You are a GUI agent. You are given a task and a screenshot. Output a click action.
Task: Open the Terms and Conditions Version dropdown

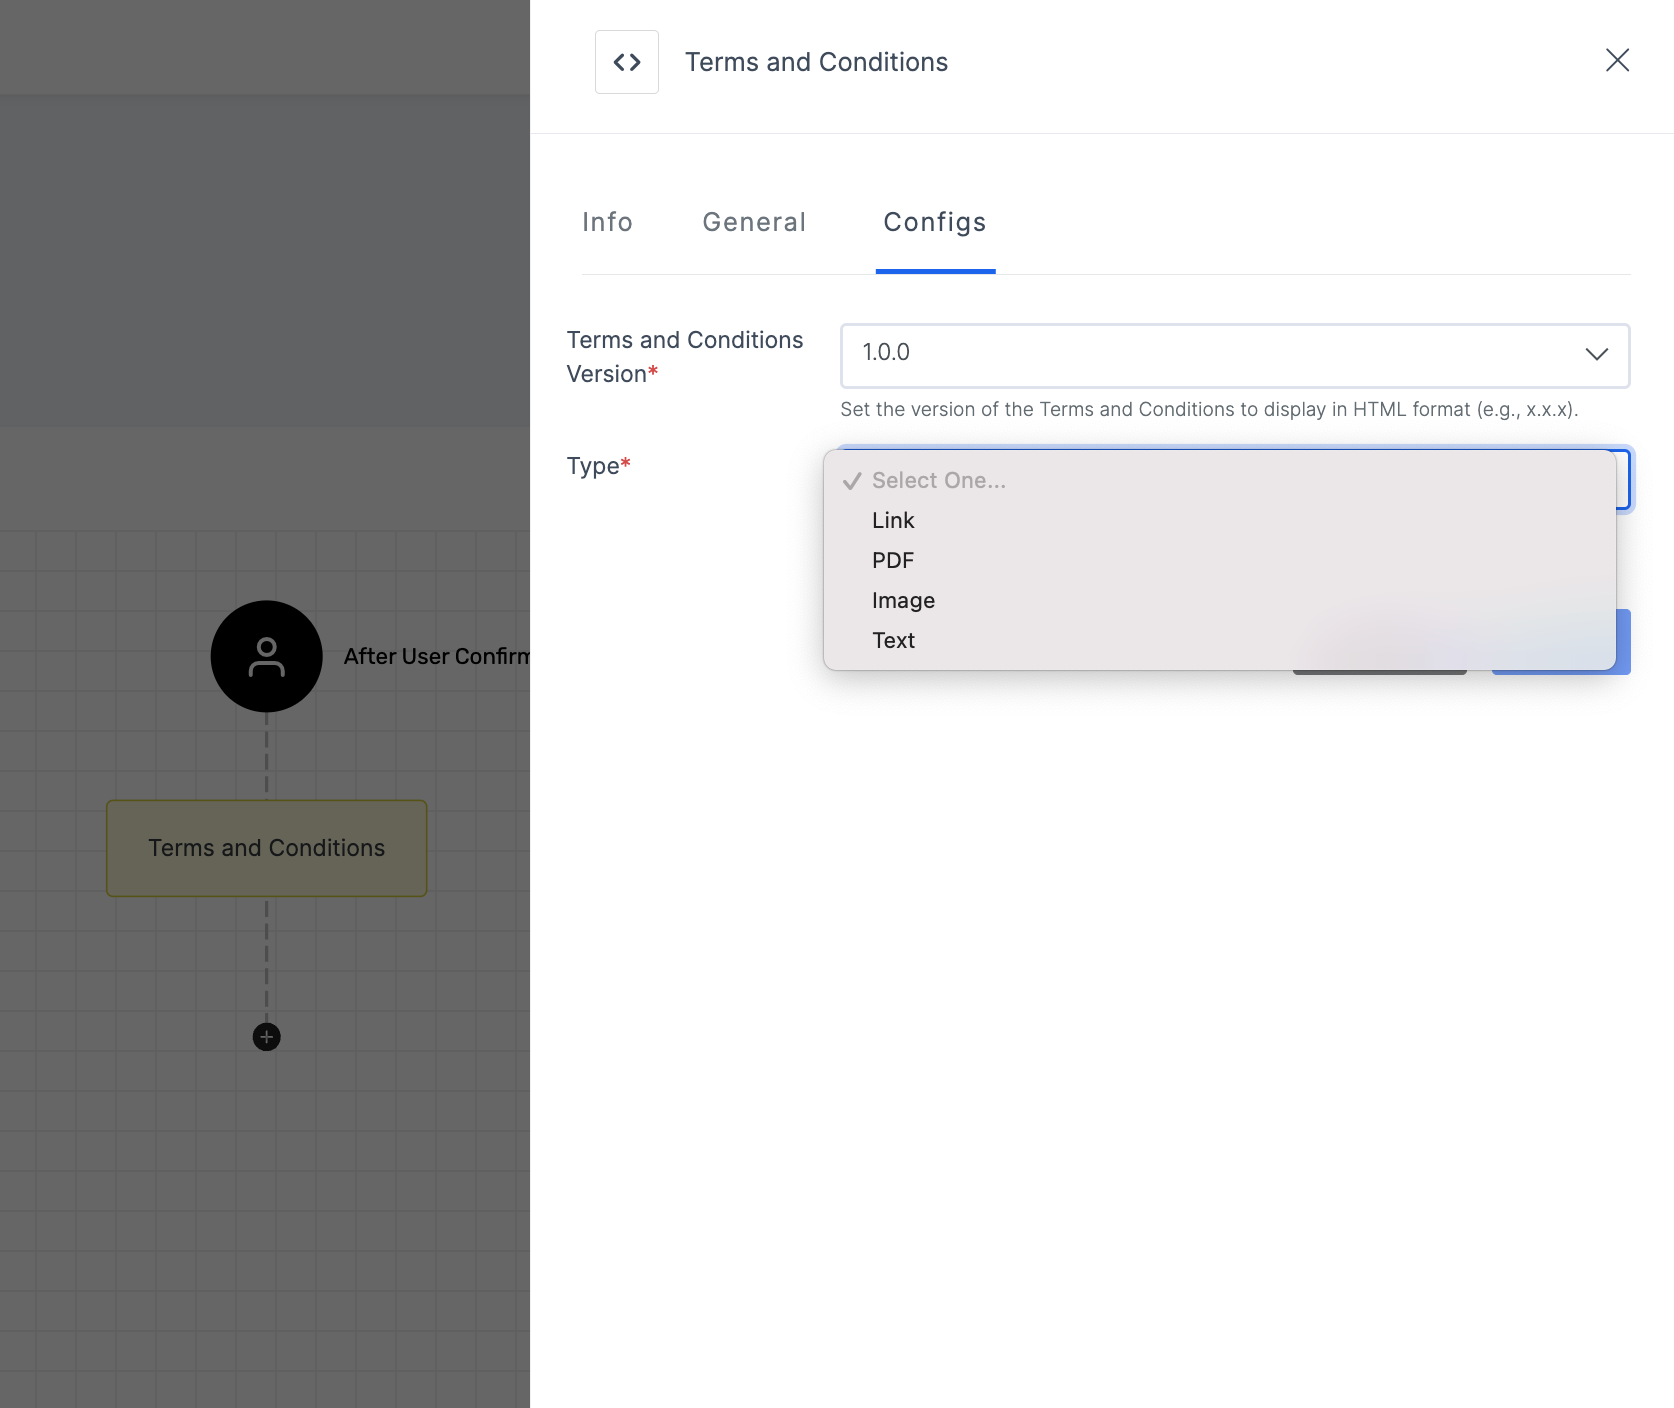1235,355
